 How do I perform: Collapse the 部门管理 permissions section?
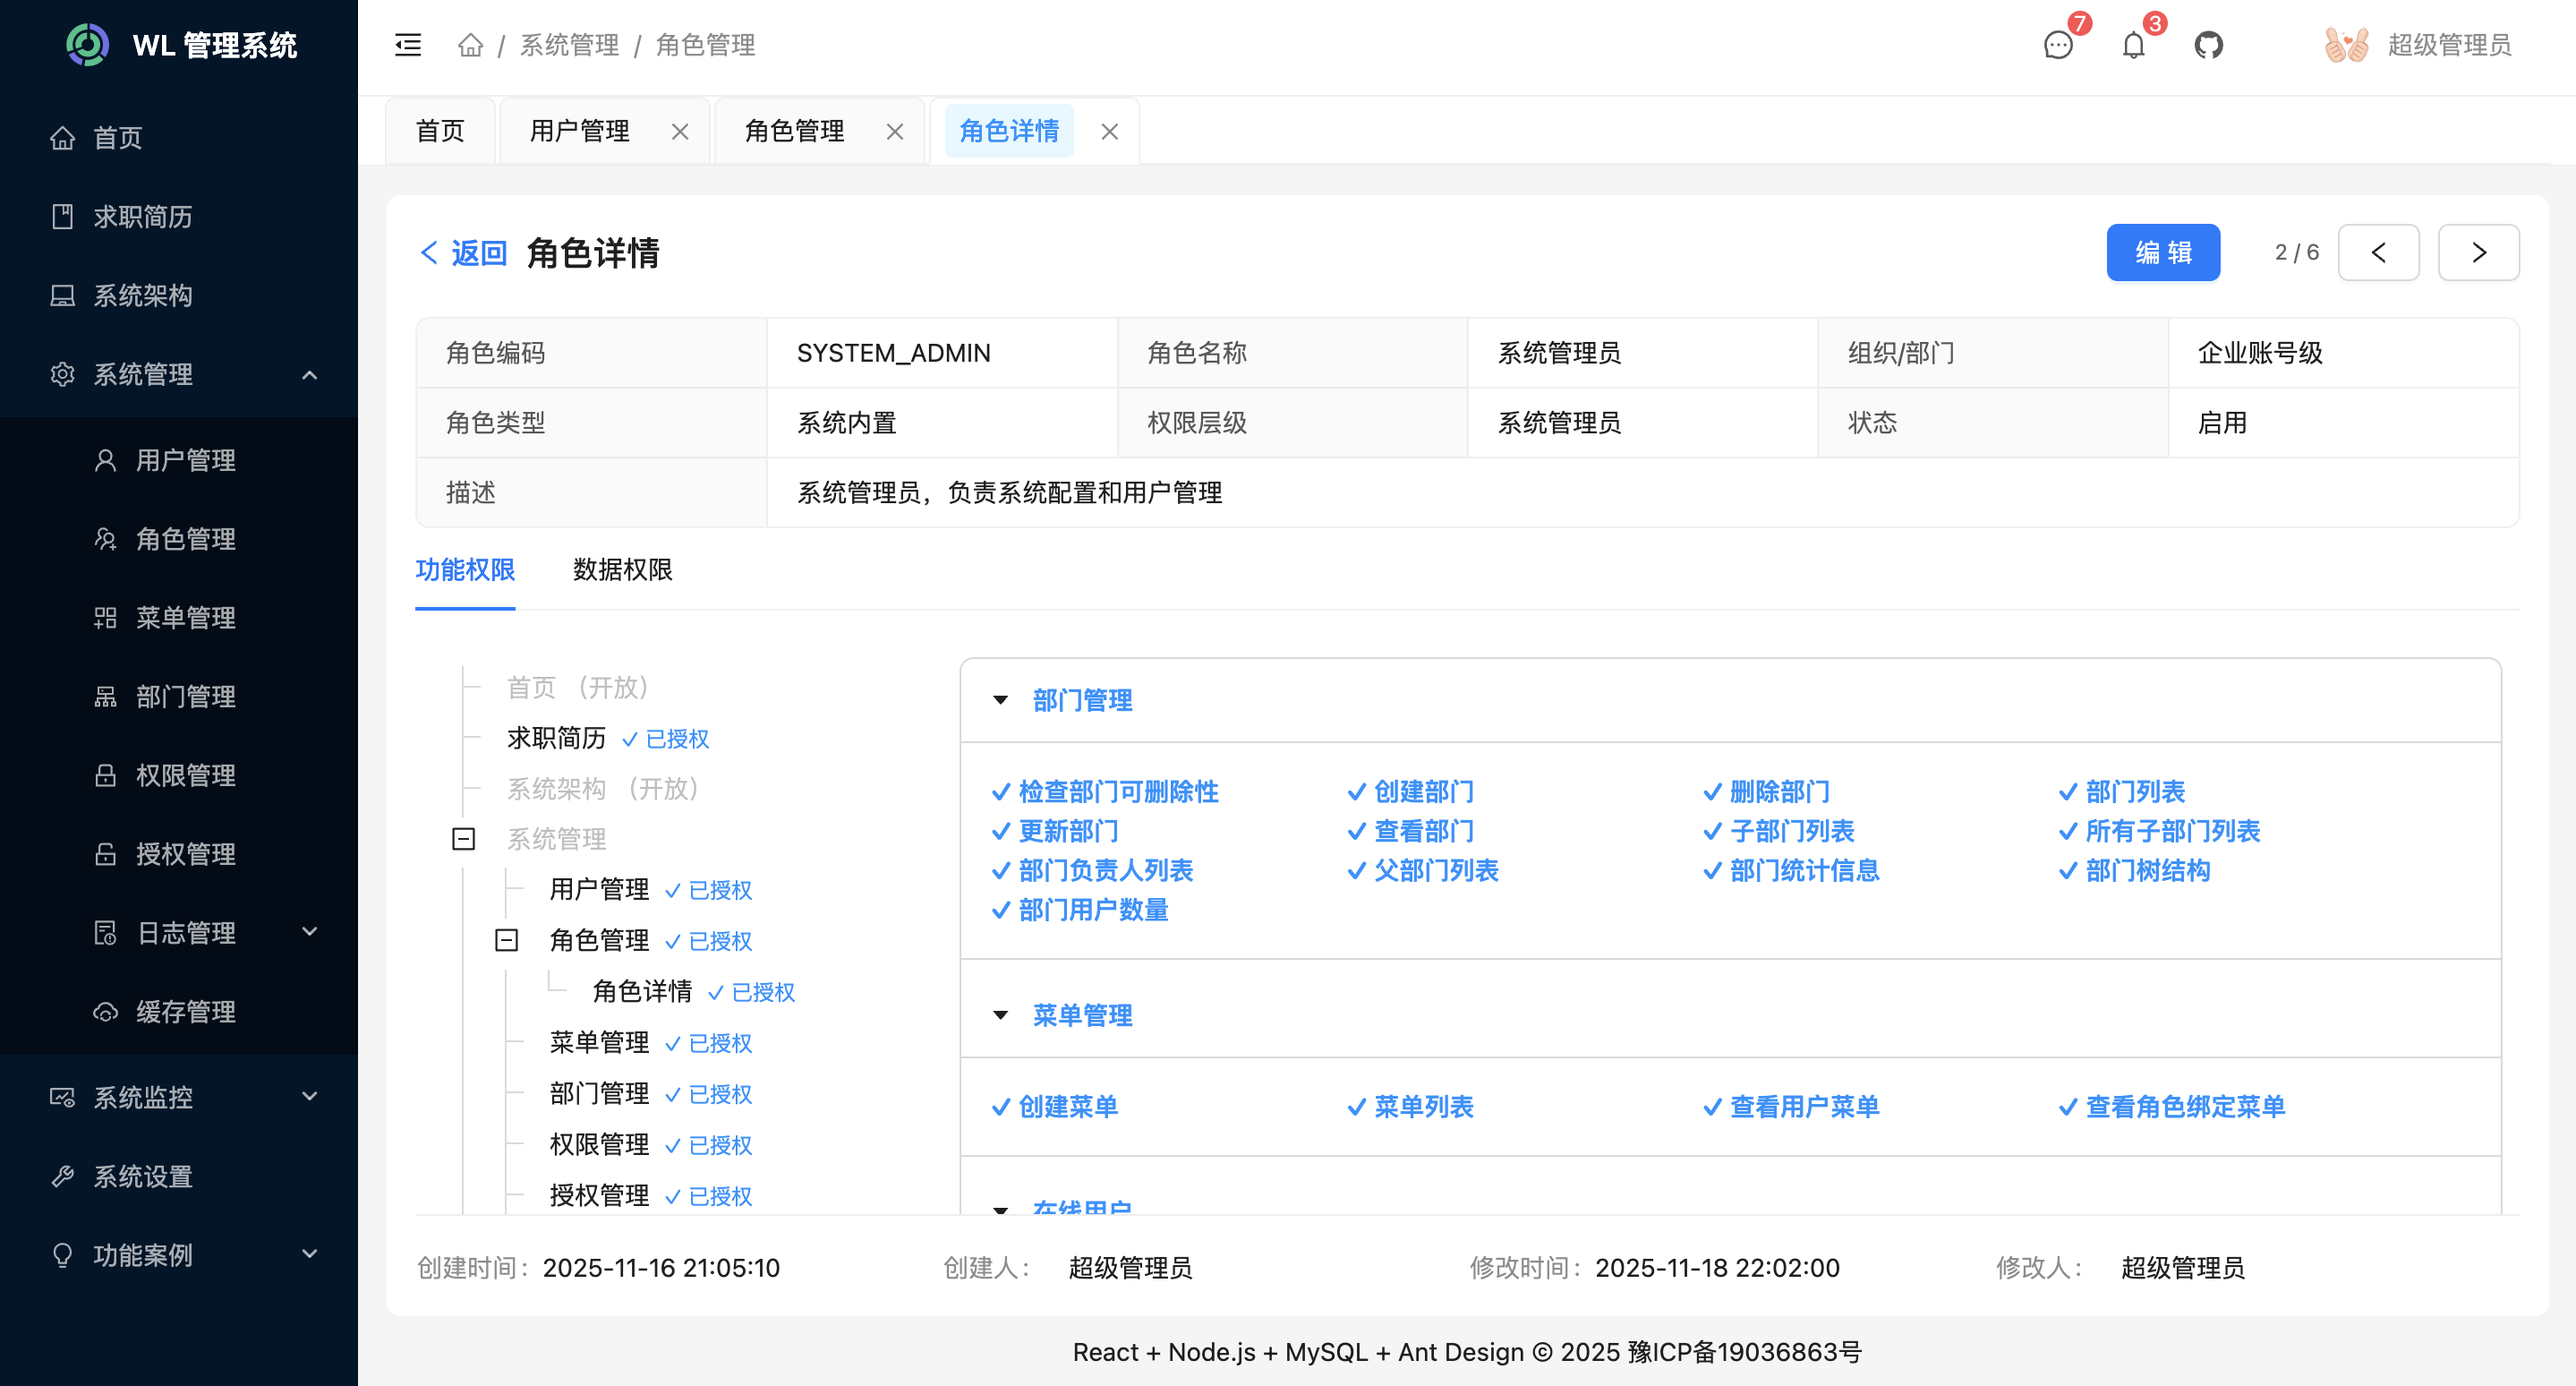click(1000, 701)
